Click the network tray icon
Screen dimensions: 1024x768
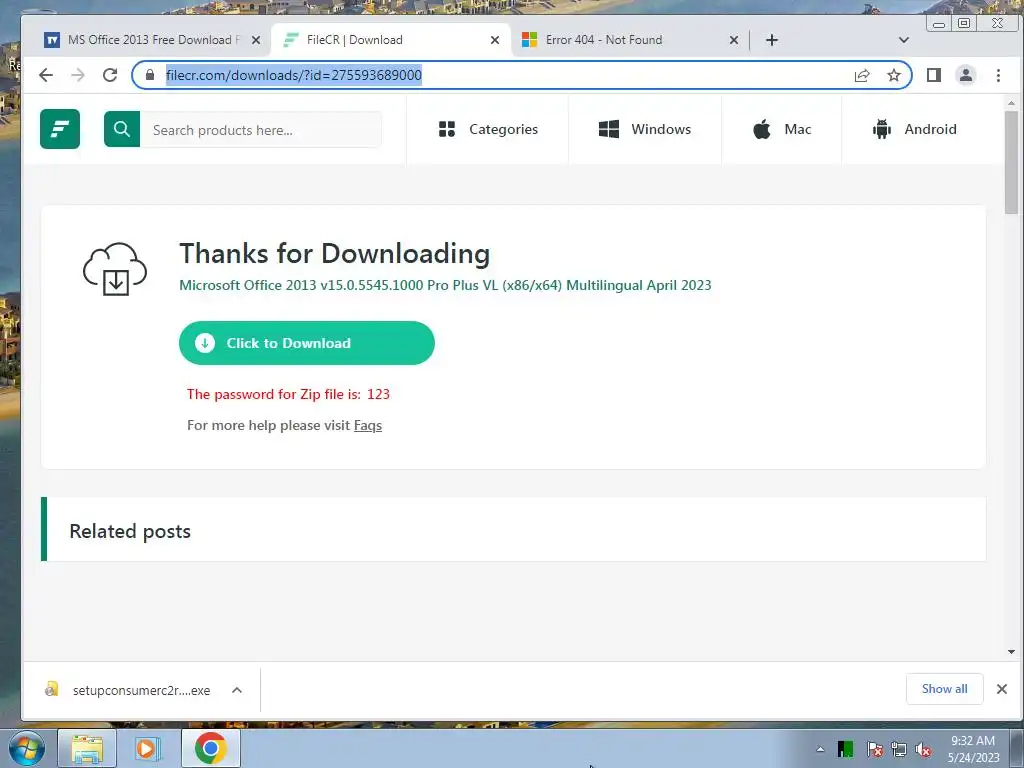[x=899, y=749]
